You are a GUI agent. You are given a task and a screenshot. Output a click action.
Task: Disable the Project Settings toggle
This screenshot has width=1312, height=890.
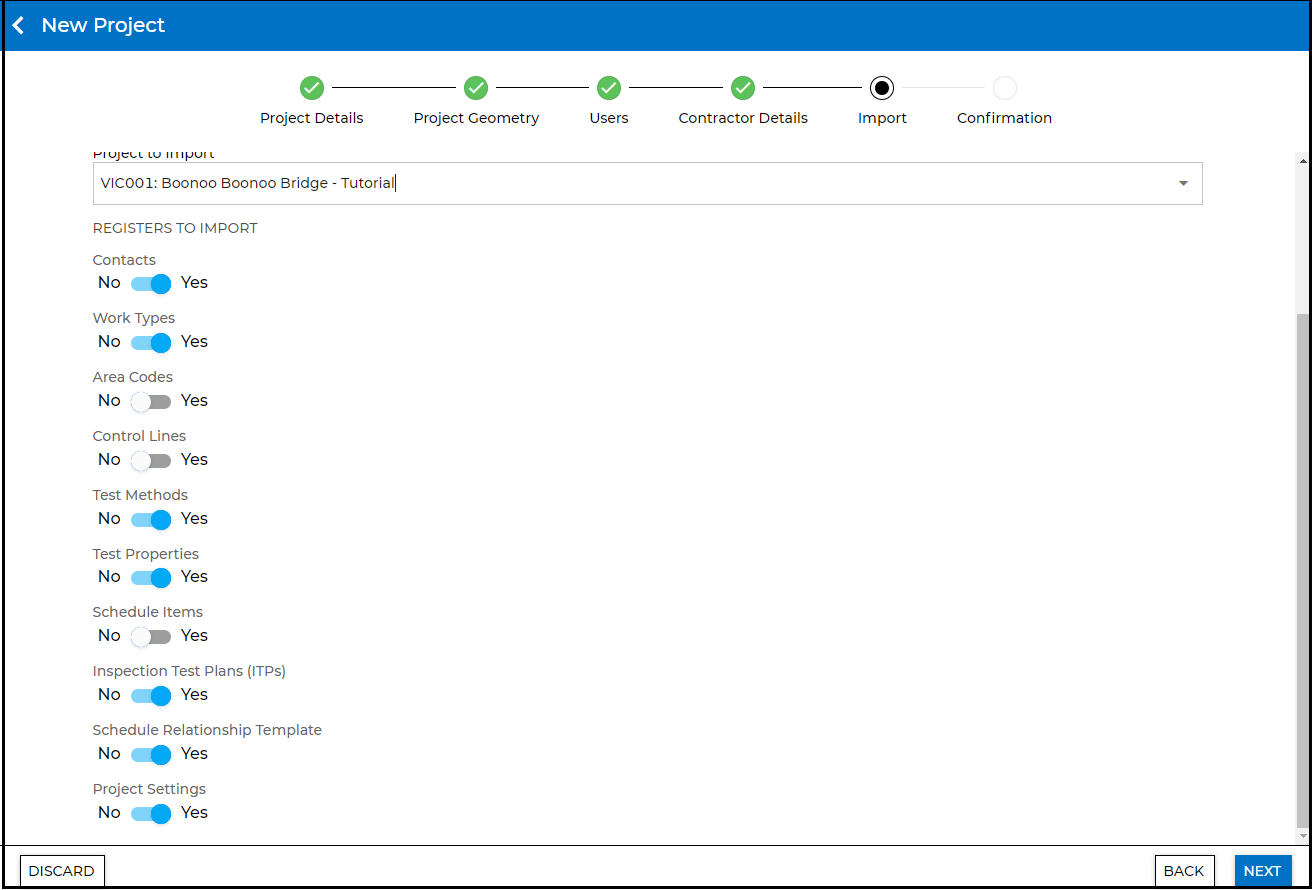point(152,814)
